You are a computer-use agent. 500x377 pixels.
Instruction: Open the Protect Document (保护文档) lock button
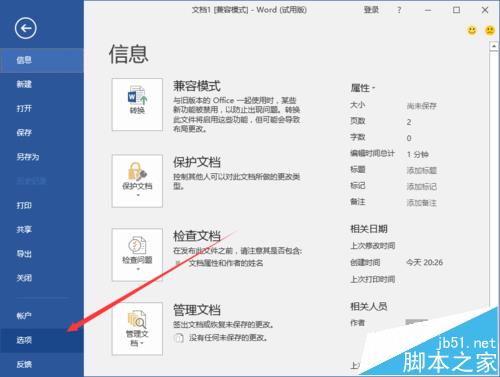137,181
